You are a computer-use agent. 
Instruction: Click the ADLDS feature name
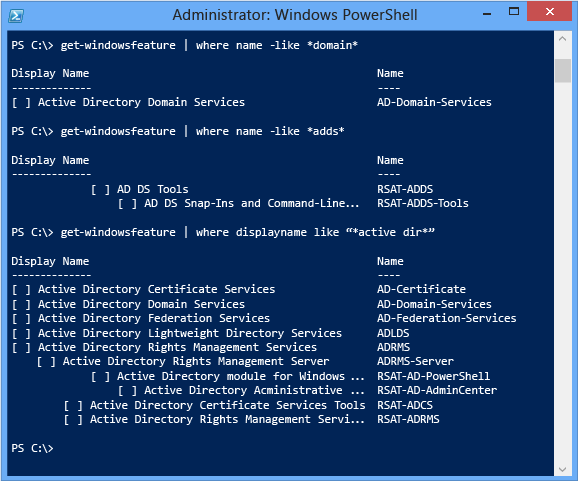pyautogui.click(x=393, y=333)
